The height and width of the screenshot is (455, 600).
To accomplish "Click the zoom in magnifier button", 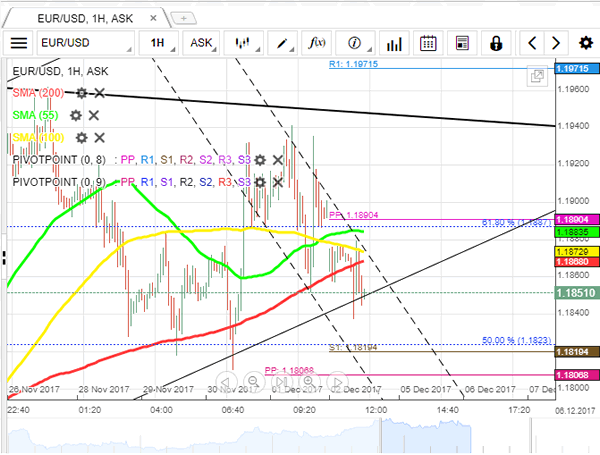I will pyautogui.click(x=309, y=382).
